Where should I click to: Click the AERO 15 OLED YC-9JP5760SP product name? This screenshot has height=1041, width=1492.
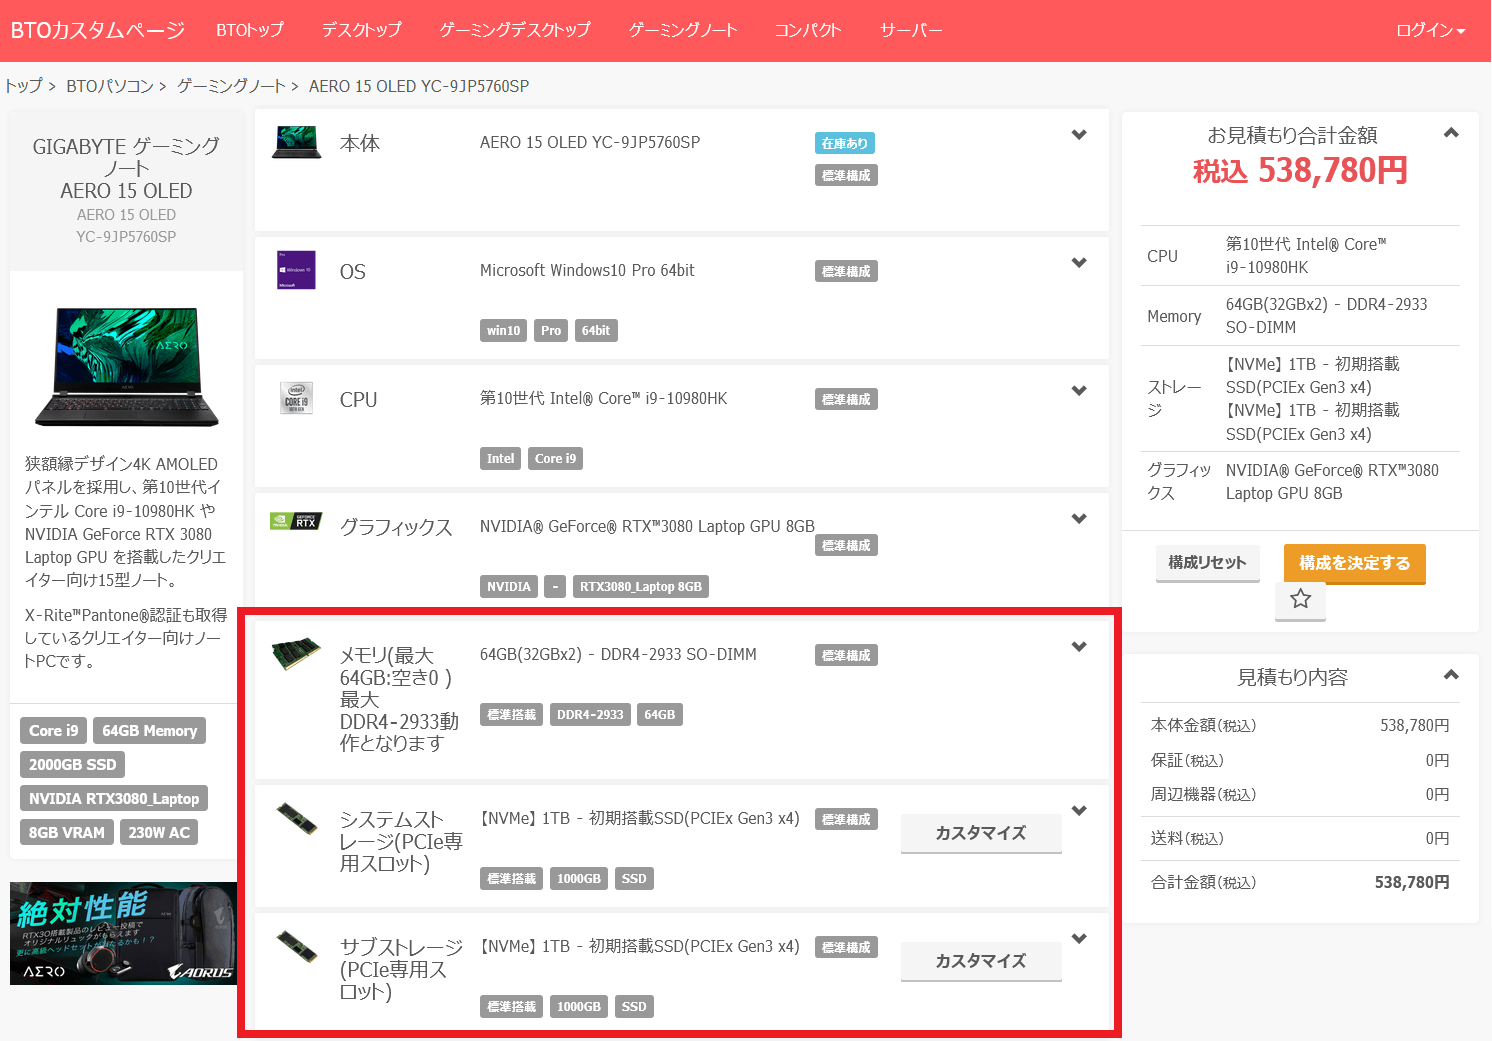590,142
